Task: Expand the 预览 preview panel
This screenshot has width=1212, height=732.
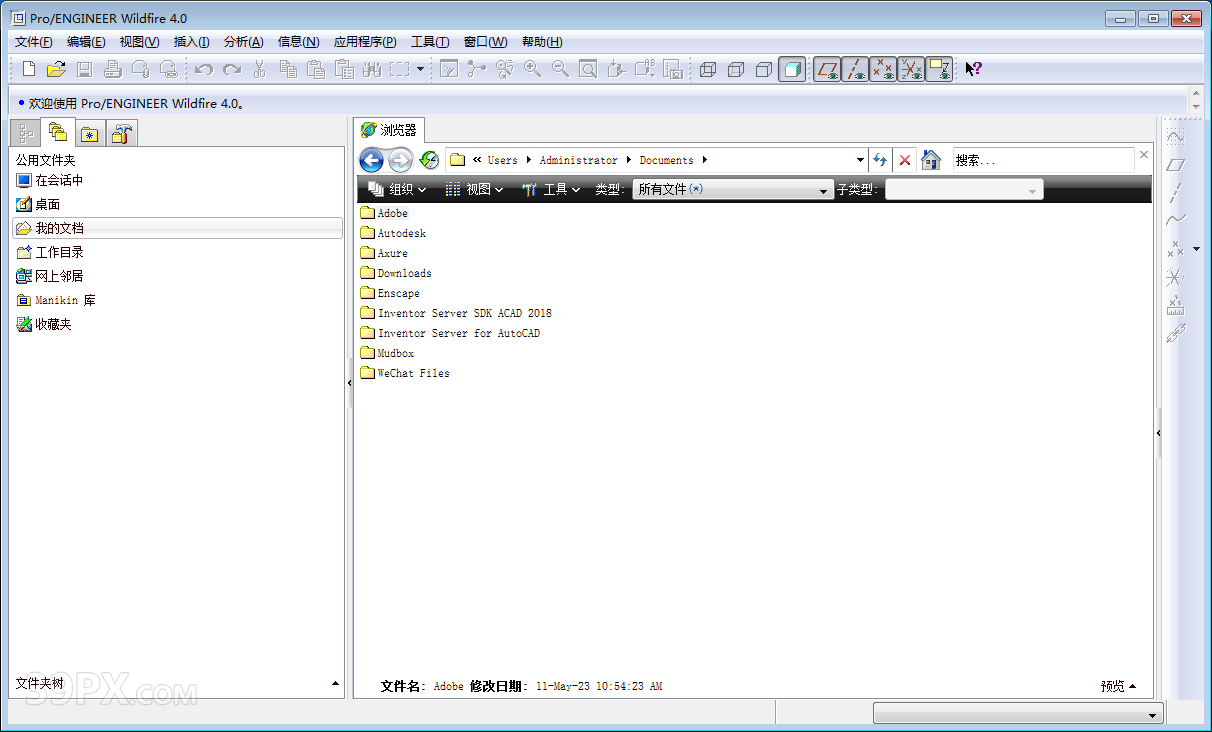Action: click(1118, 686)
